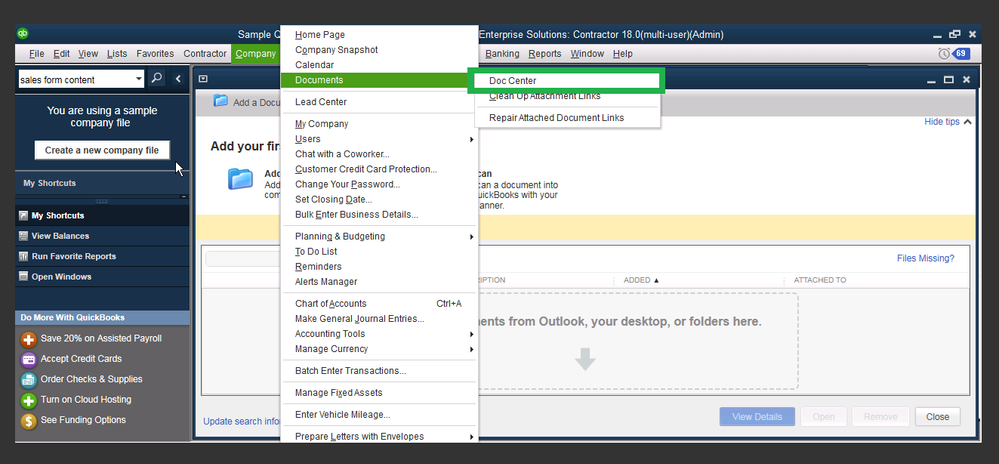Expand Planning & Budgeting submenu
Screen dimensions: 999x464
[471, 236]
